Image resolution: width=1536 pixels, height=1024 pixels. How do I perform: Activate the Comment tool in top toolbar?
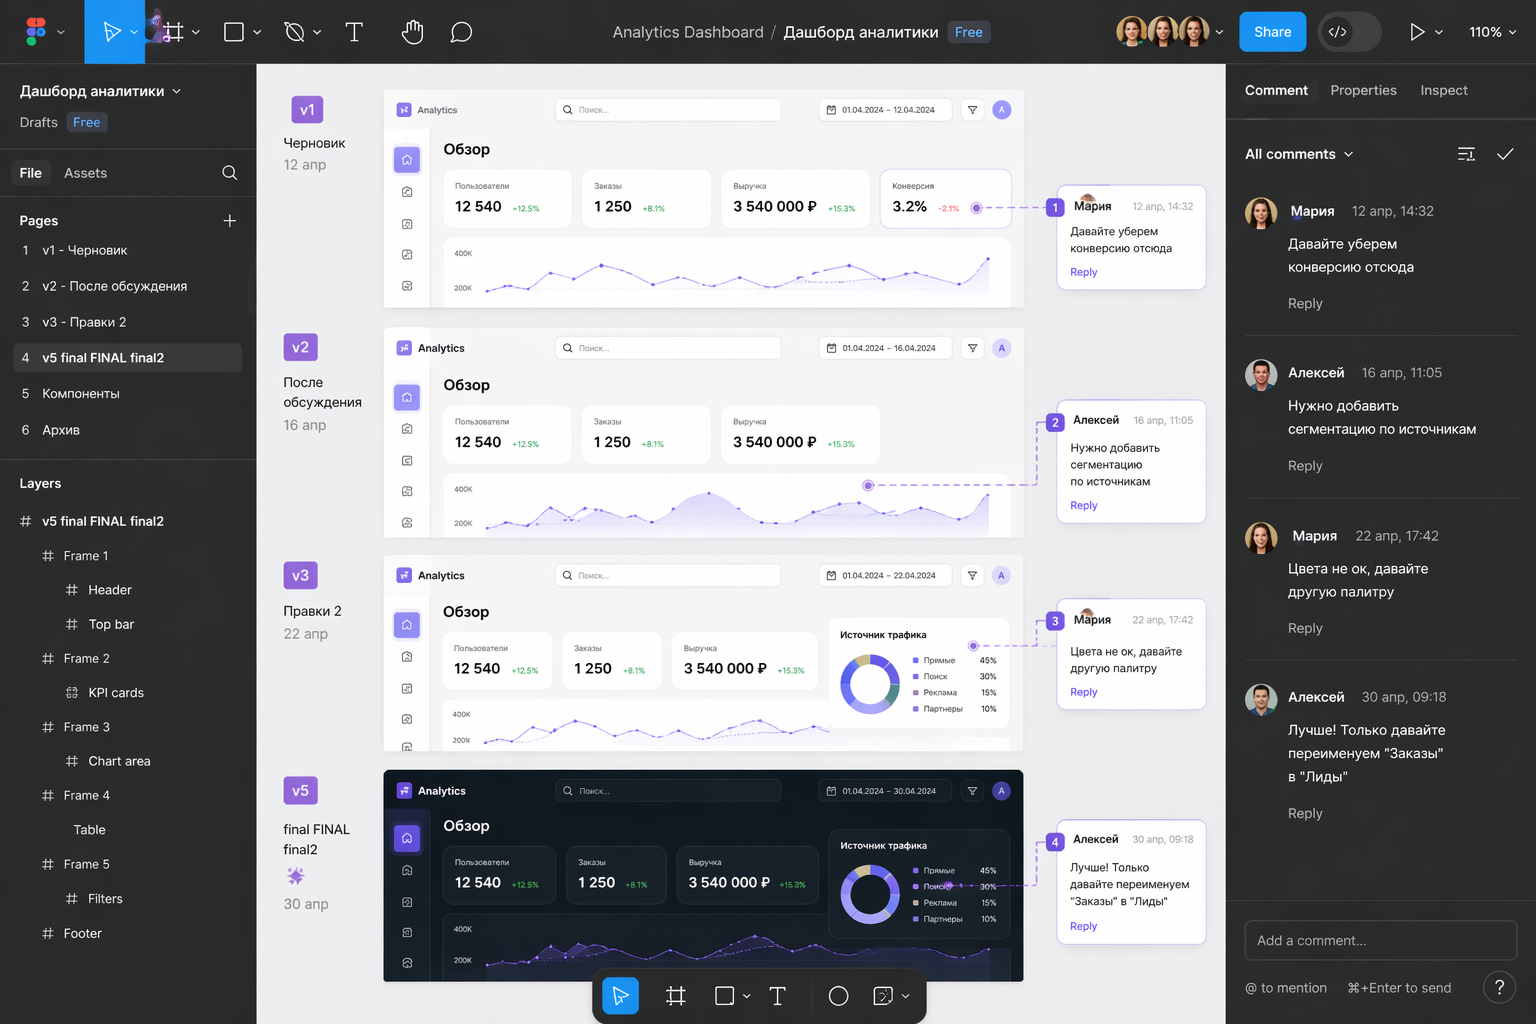point(461,32)
